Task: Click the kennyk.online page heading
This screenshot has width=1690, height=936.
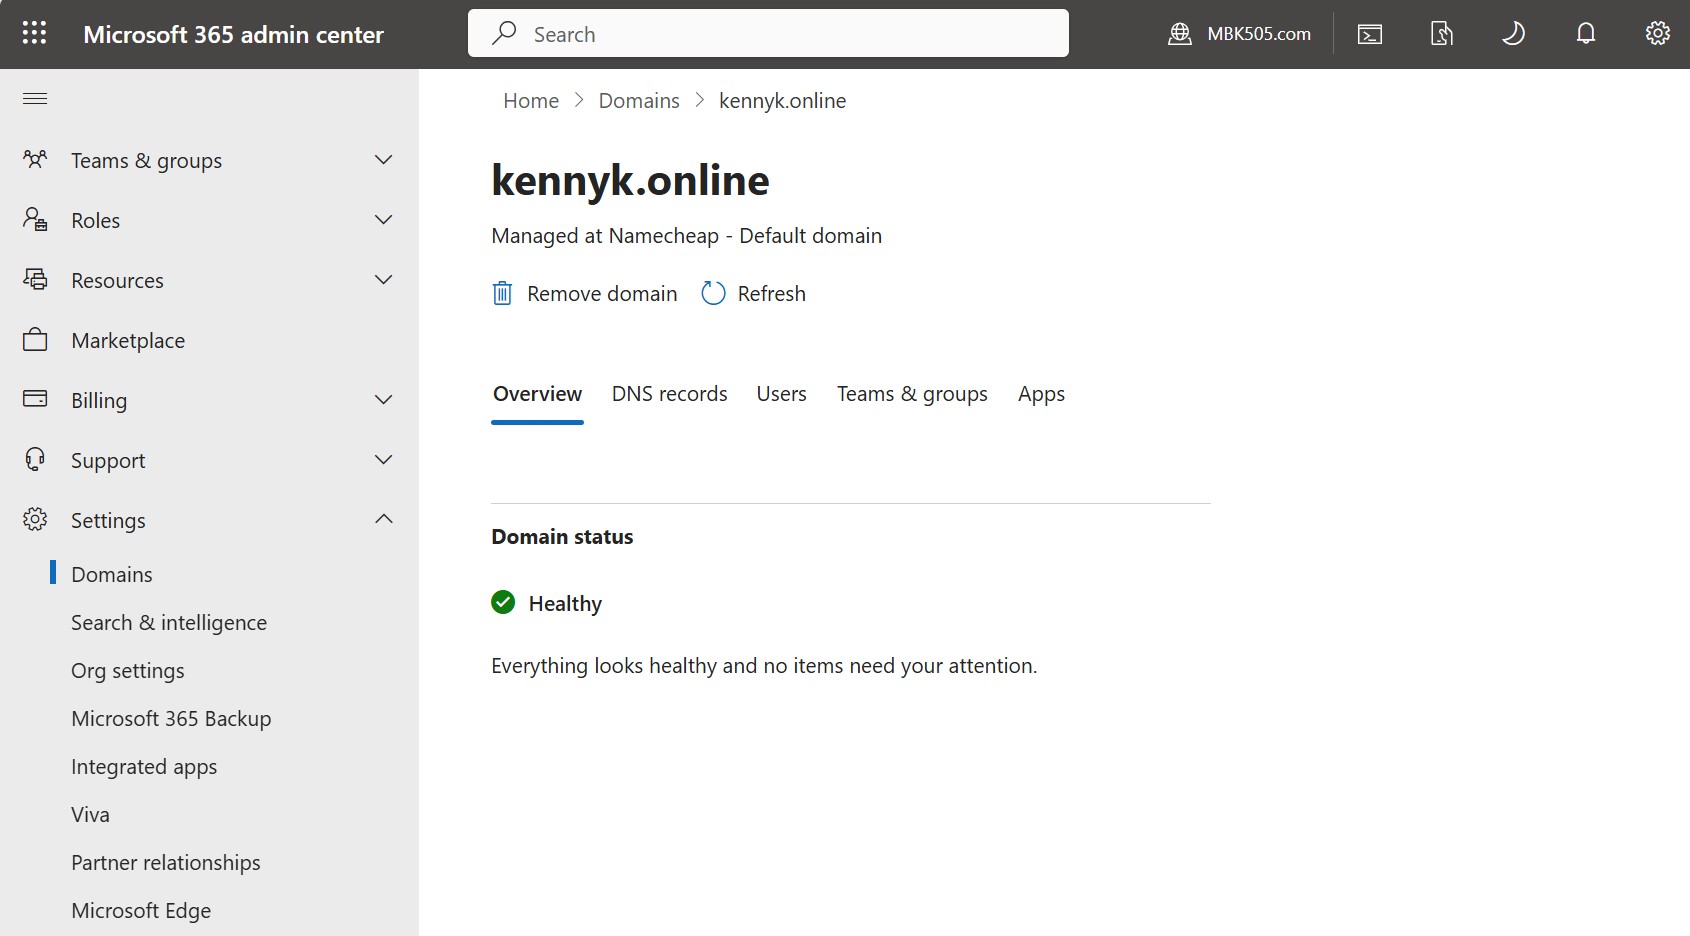Action: [630, 180]
